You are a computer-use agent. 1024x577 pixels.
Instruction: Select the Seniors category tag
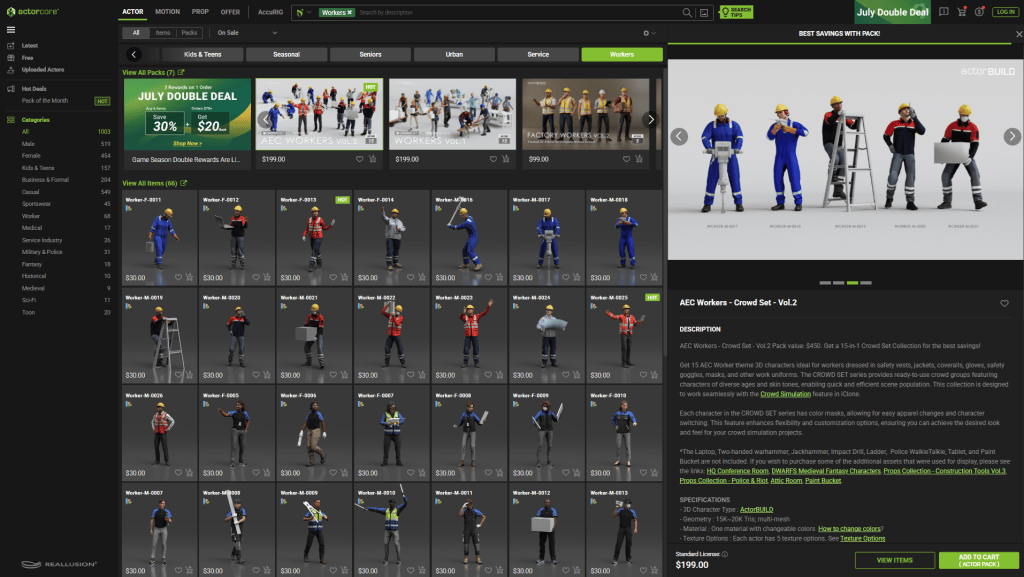(x=370, y=55)
